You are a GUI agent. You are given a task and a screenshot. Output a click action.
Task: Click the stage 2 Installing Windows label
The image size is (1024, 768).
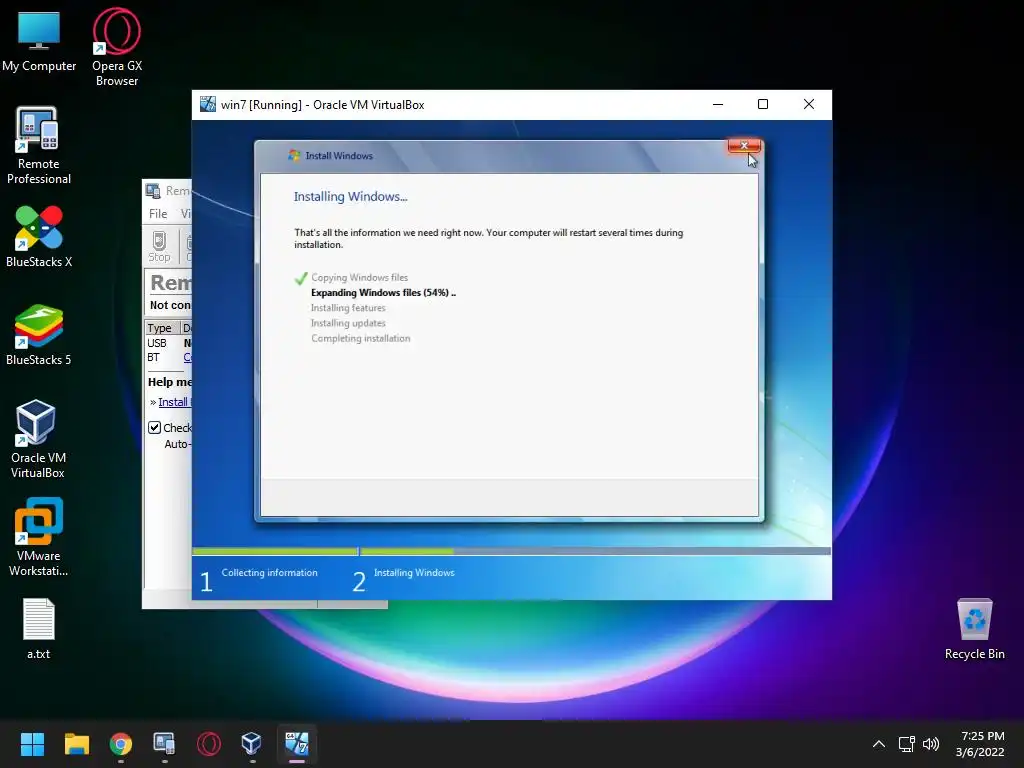pos(414,573)
